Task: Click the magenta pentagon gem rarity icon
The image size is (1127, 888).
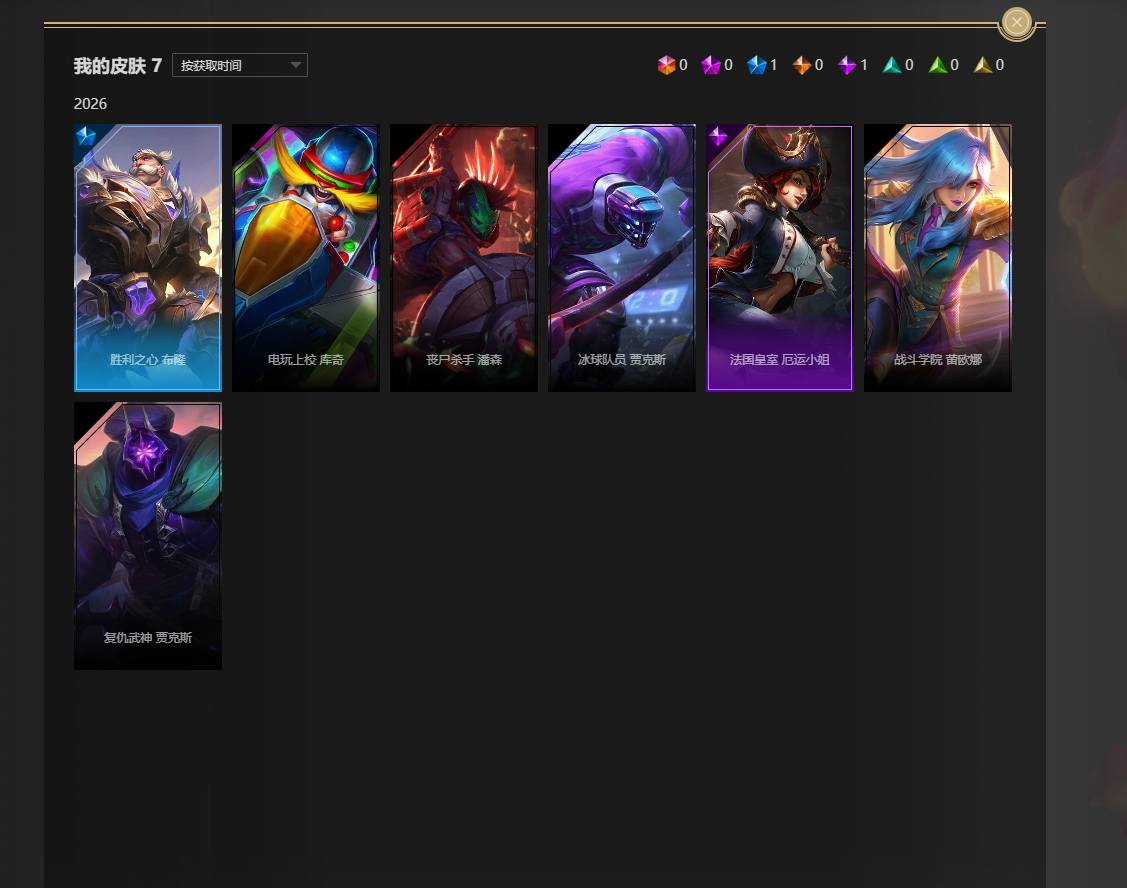Action: click(x=711, y=65)
